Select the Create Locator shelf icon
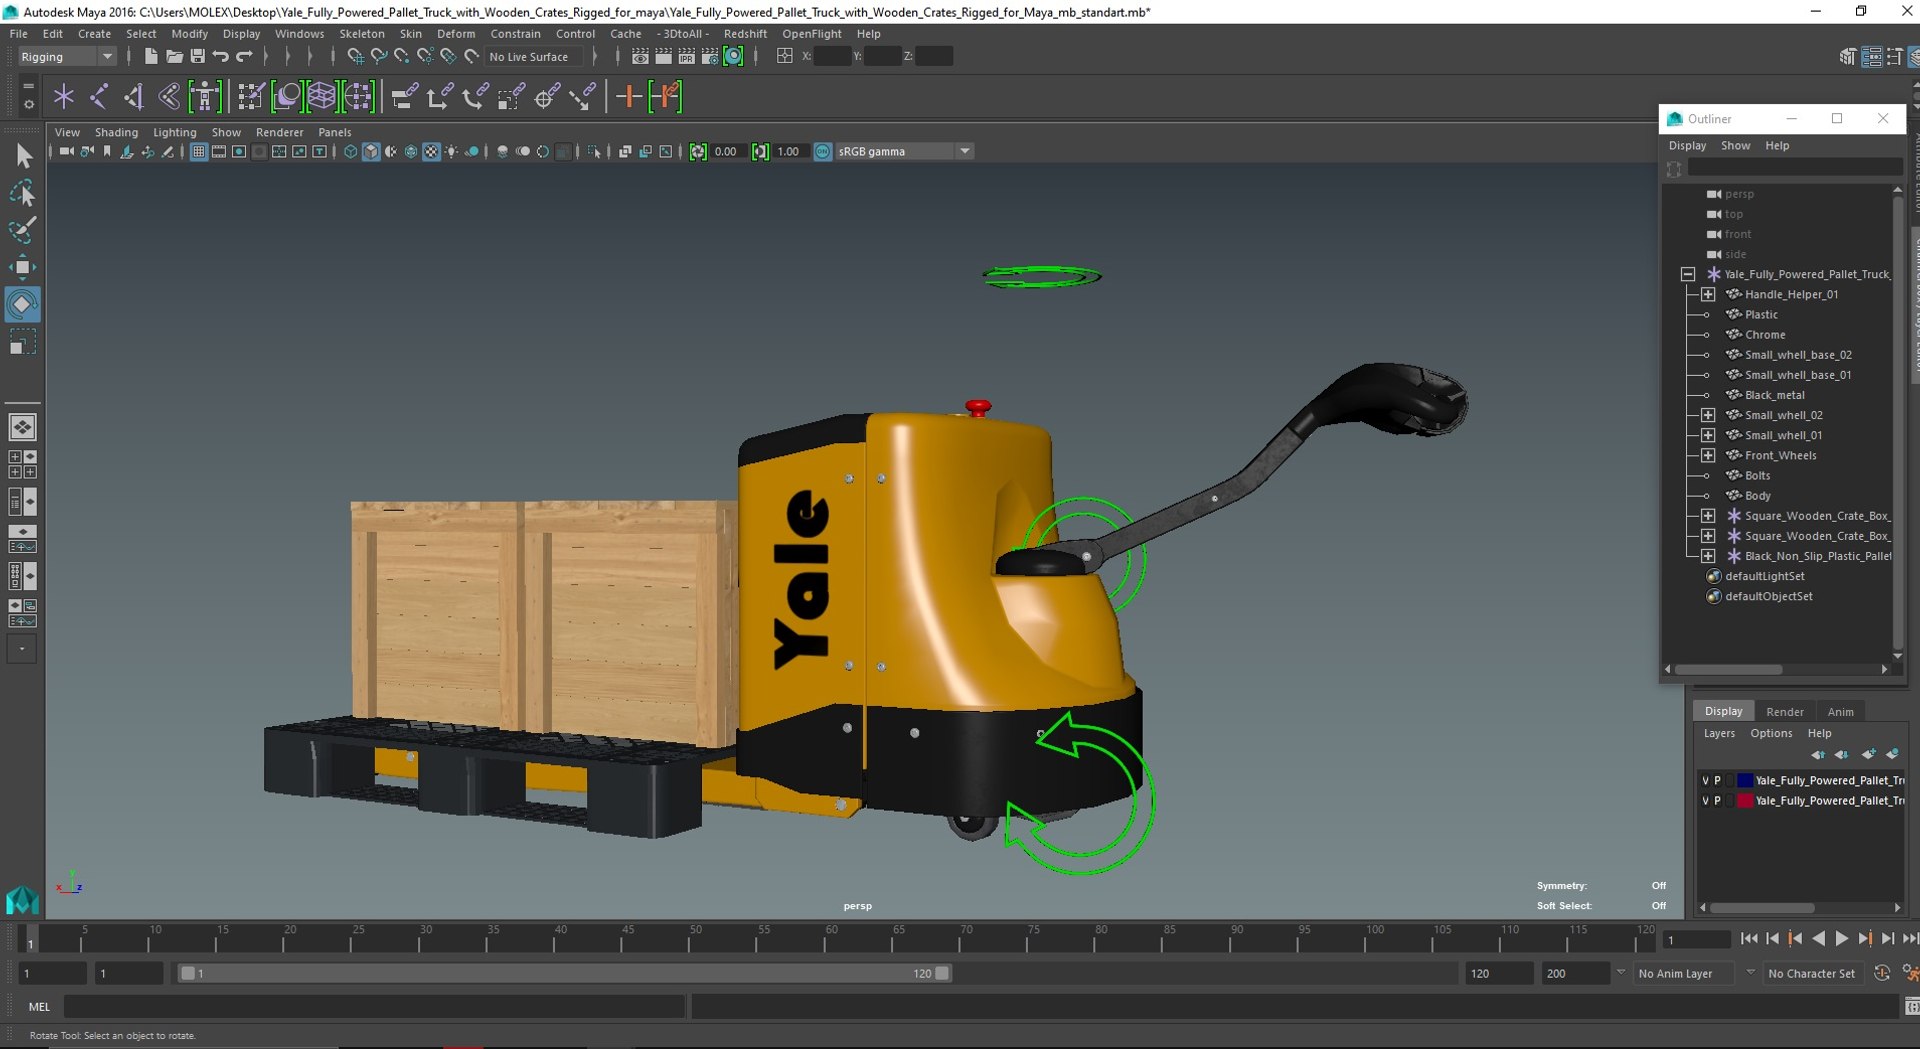The width and height of the screenshot is (1920, 1049). point(64,97)
